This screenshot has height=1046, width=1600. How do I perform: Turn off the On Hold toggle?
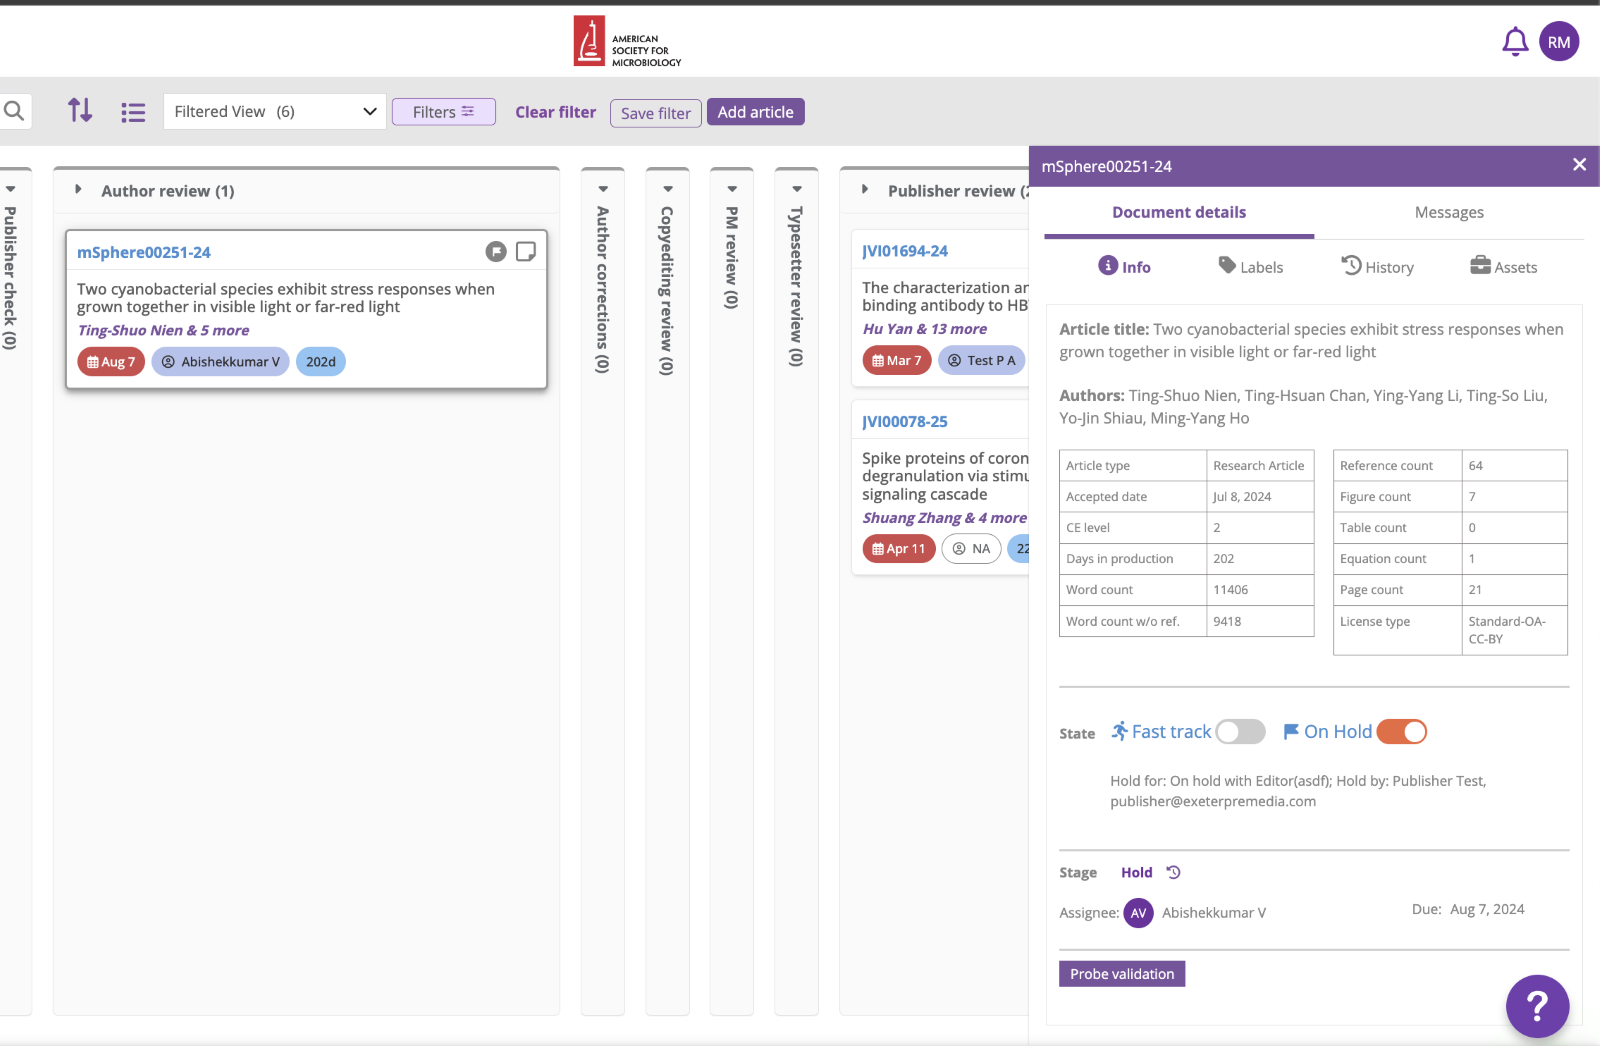[x=1401, y=732]
